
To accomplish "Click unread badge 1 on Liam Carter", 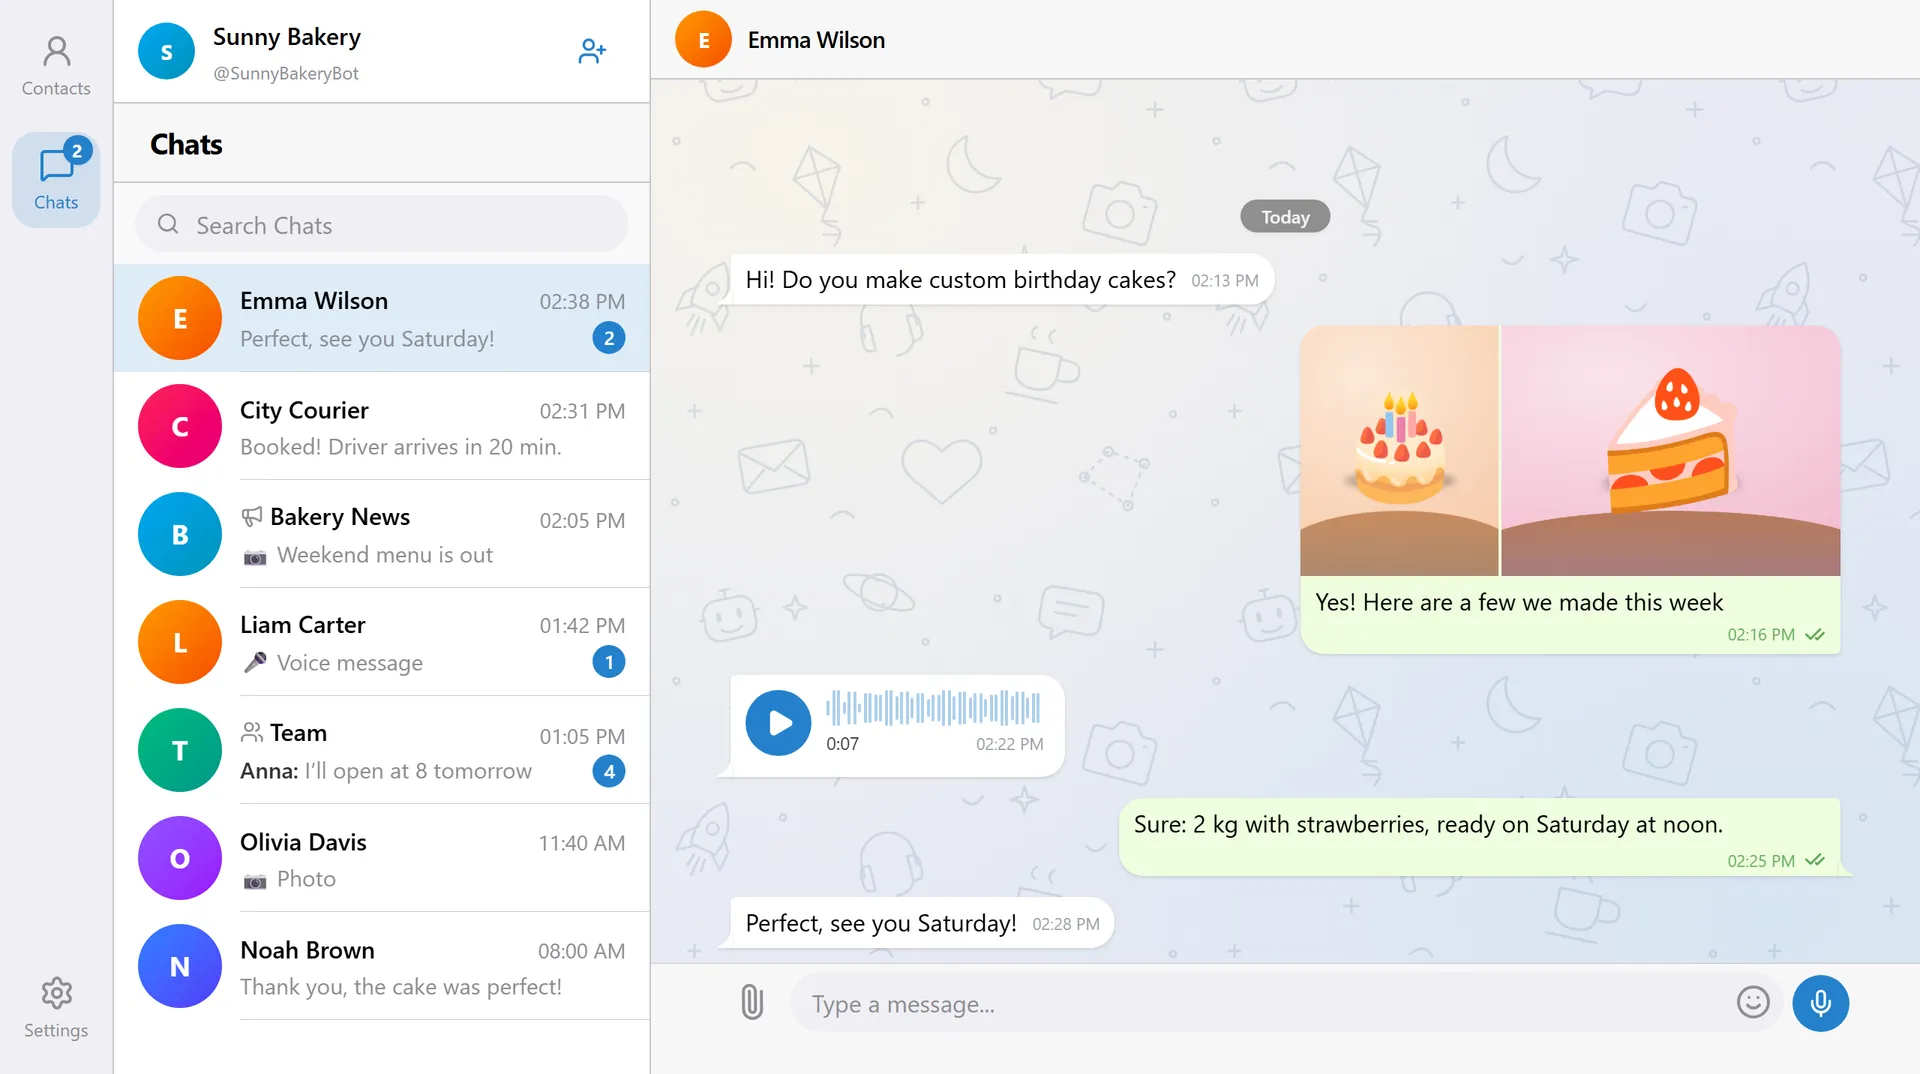I will pos(609,662).
